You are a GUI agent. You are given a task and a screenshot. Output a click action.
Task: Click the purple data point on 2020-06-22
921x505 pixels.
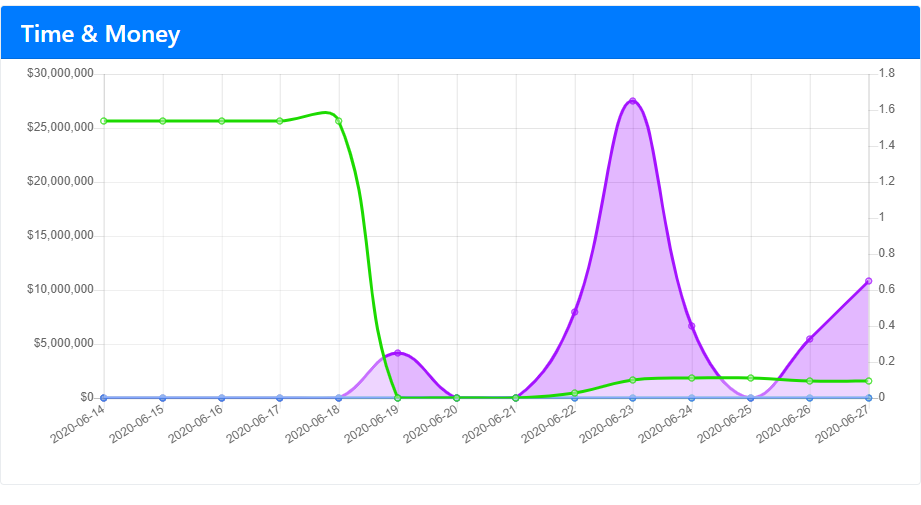(574, 312)
